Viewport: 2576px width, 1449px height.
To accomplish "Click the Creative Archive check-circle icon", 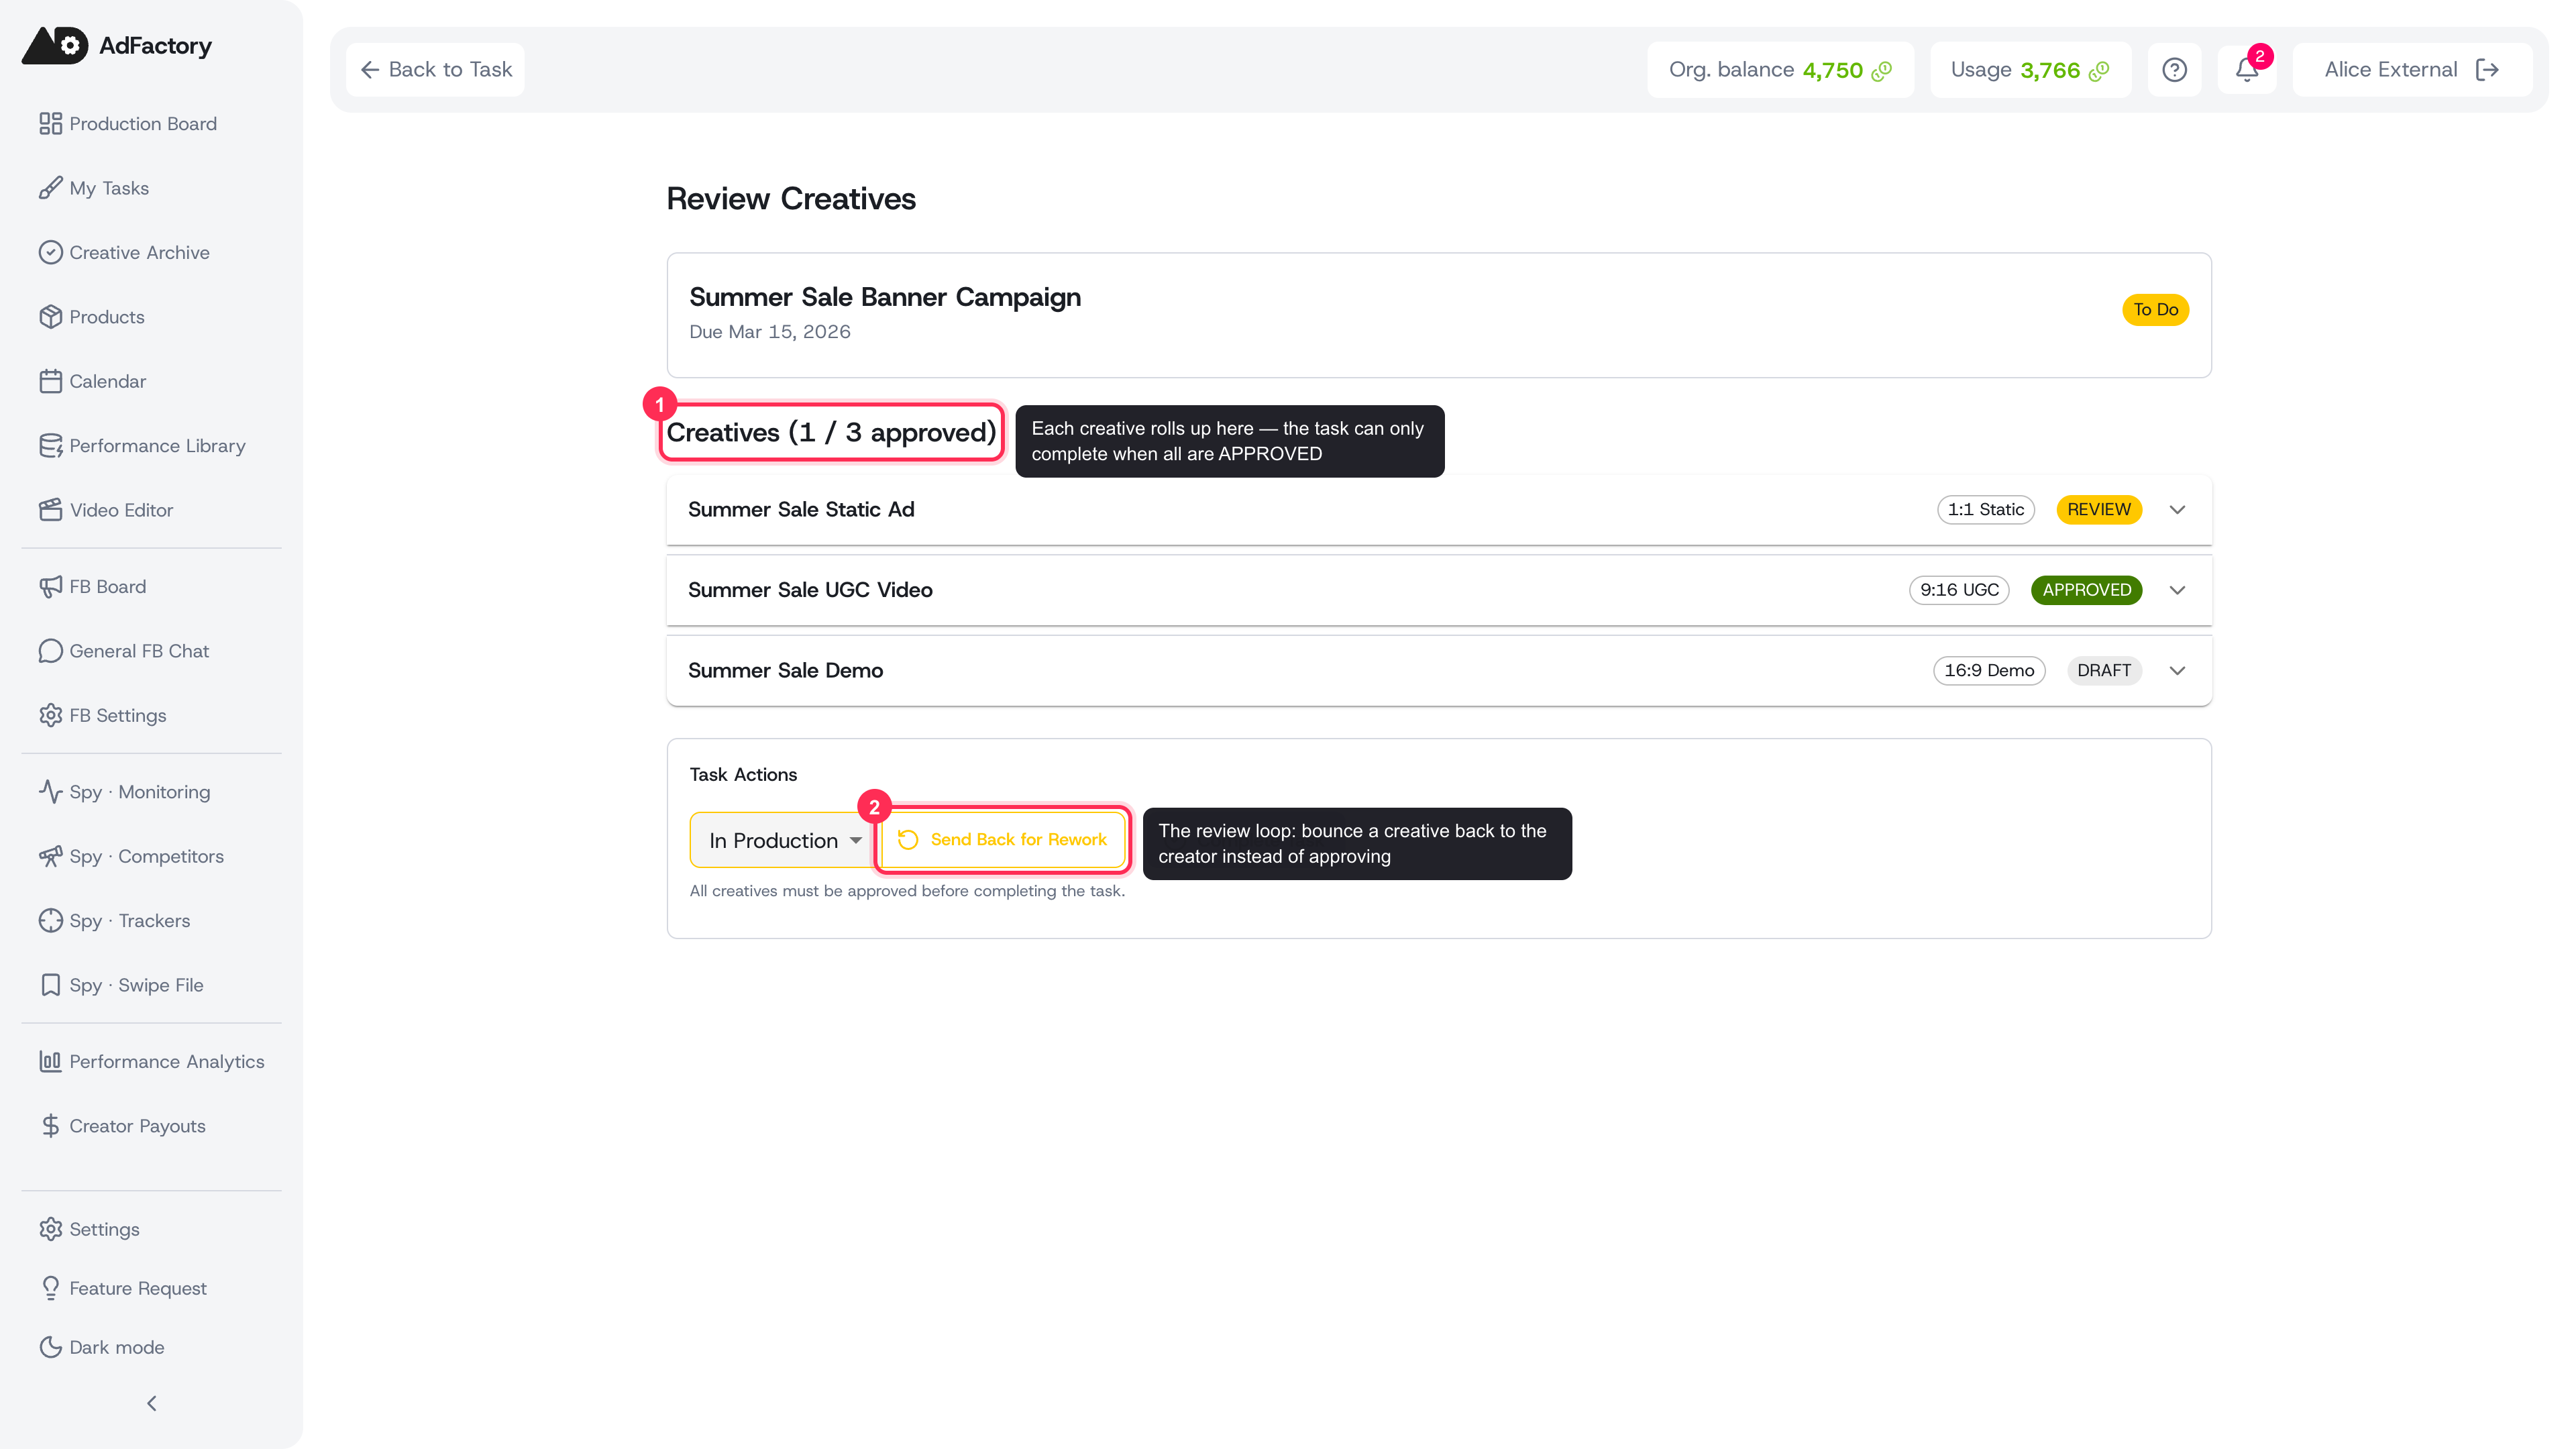I will [x=50, y=253].
